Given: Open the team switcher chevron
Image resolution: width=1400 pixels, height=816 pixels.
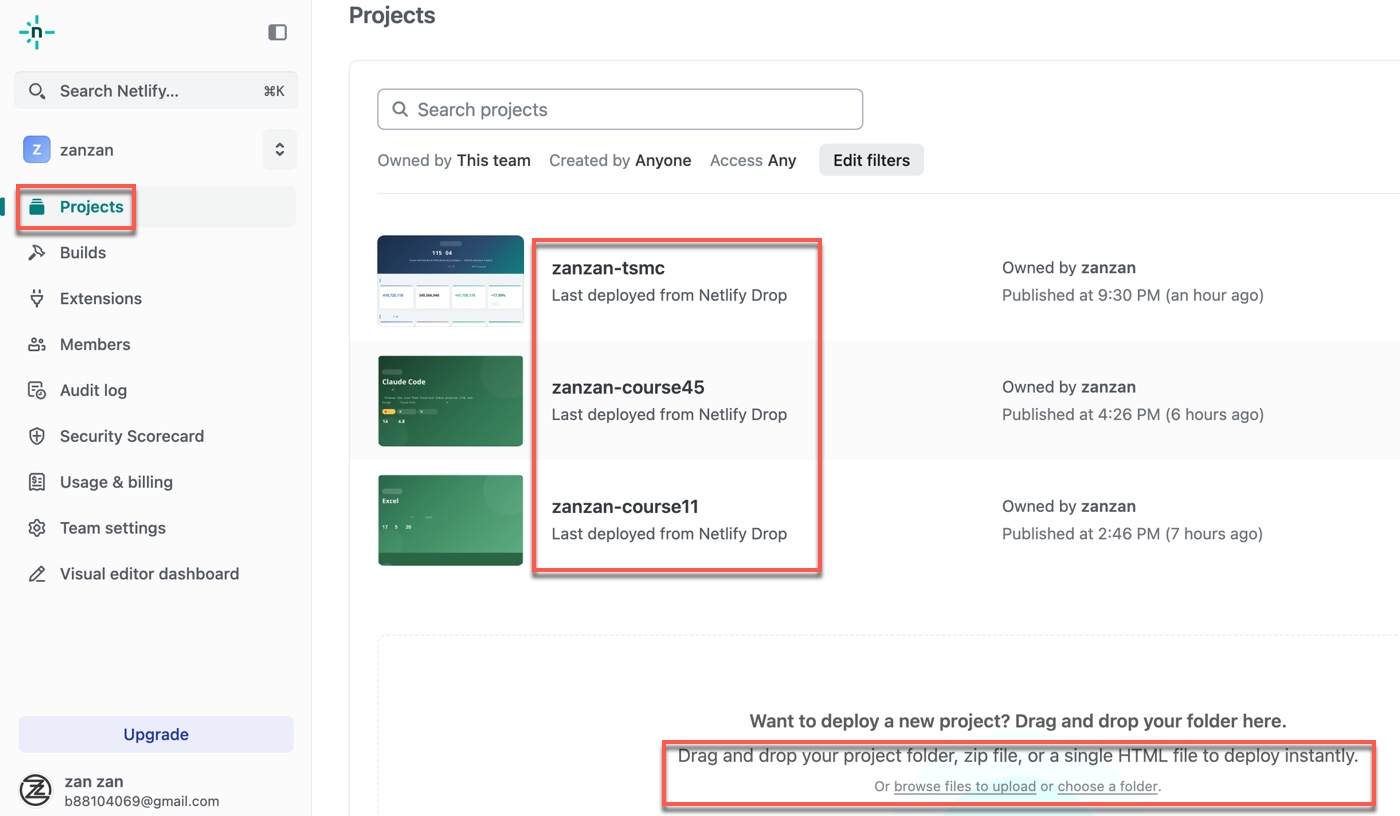Looking at the screenshot, I should tap(280, 150).
